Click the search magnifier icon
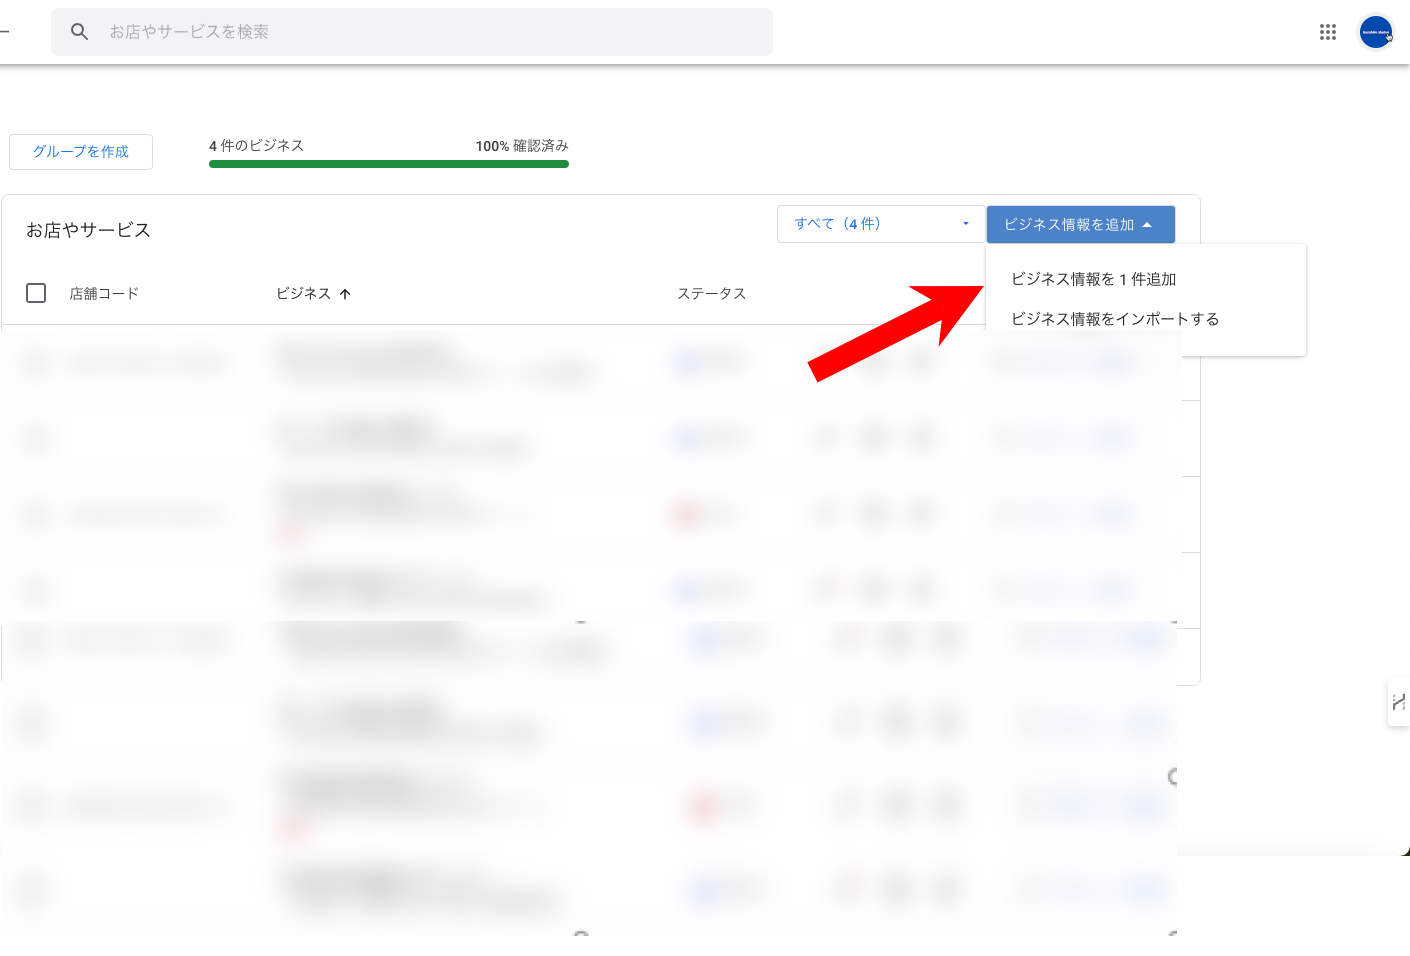The height and width of the screenshot is (956, 1410). (x=79, y=32)
